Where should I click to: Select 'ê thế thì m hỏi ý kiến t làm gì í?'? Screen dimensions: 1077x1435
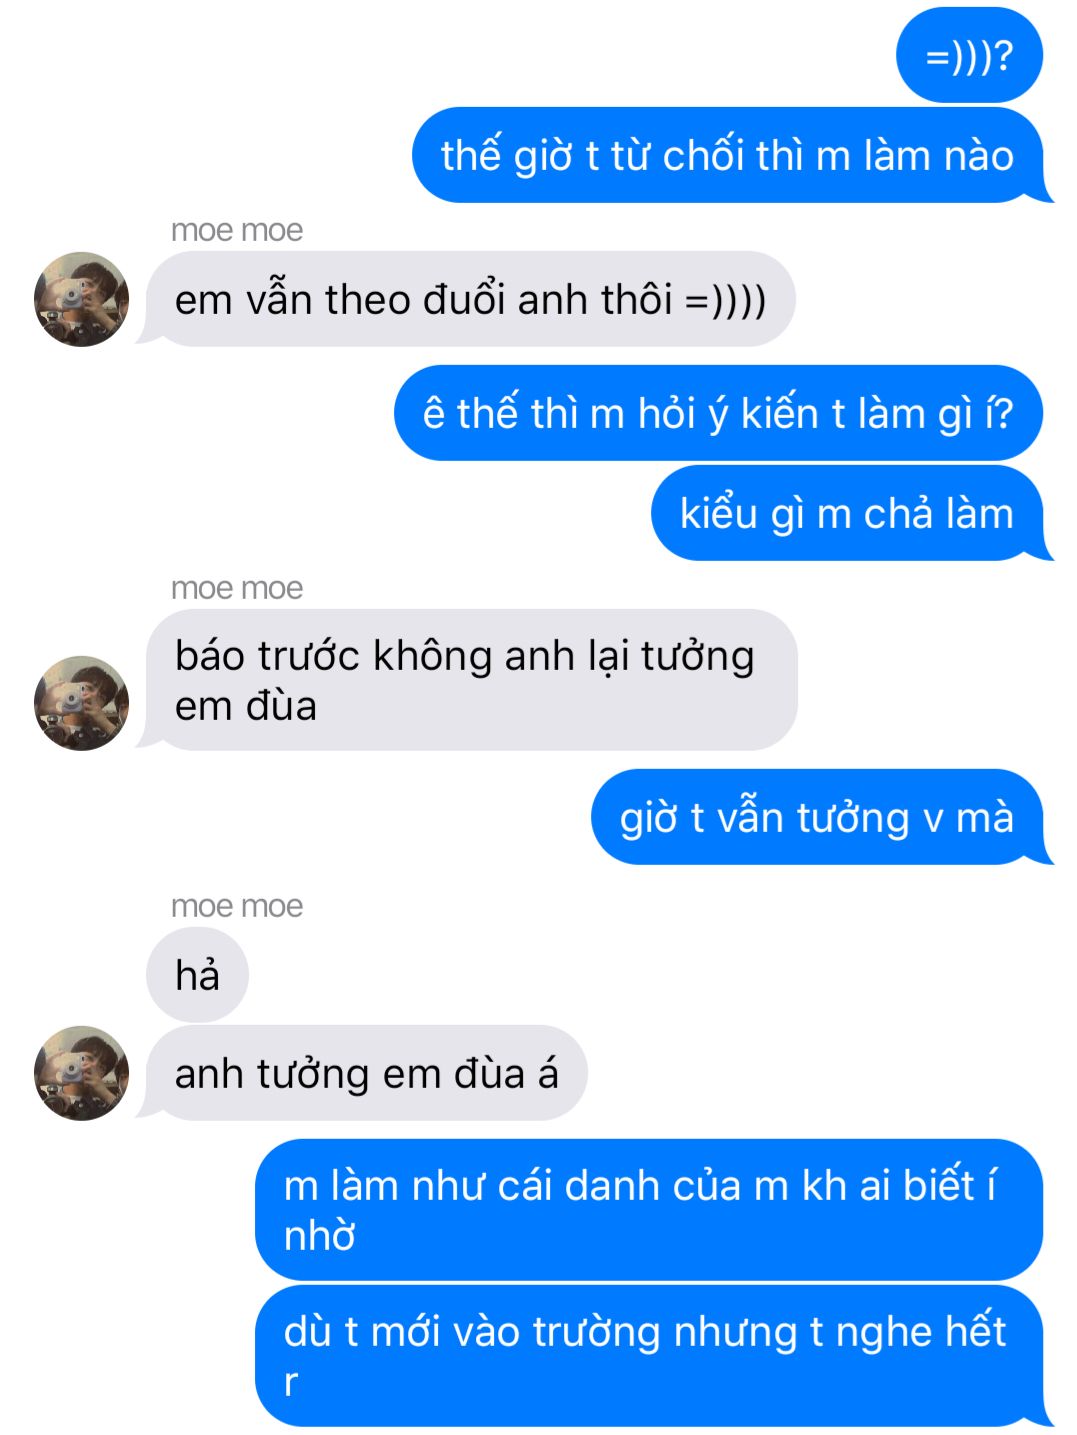click(718, 413)
